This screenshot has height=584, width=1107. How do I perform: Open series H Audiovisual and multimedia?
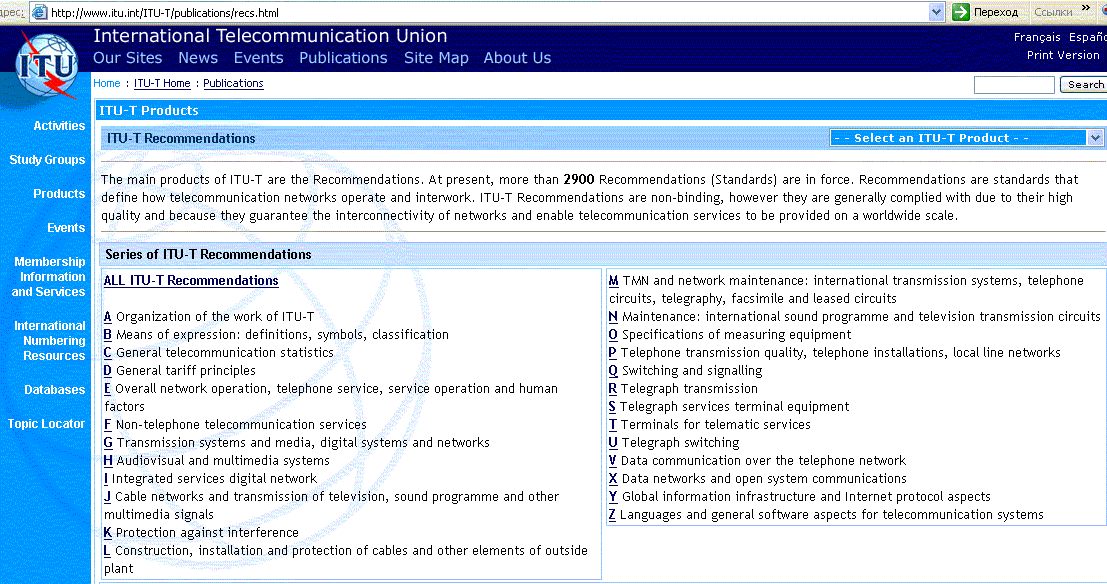coord(108,460)
